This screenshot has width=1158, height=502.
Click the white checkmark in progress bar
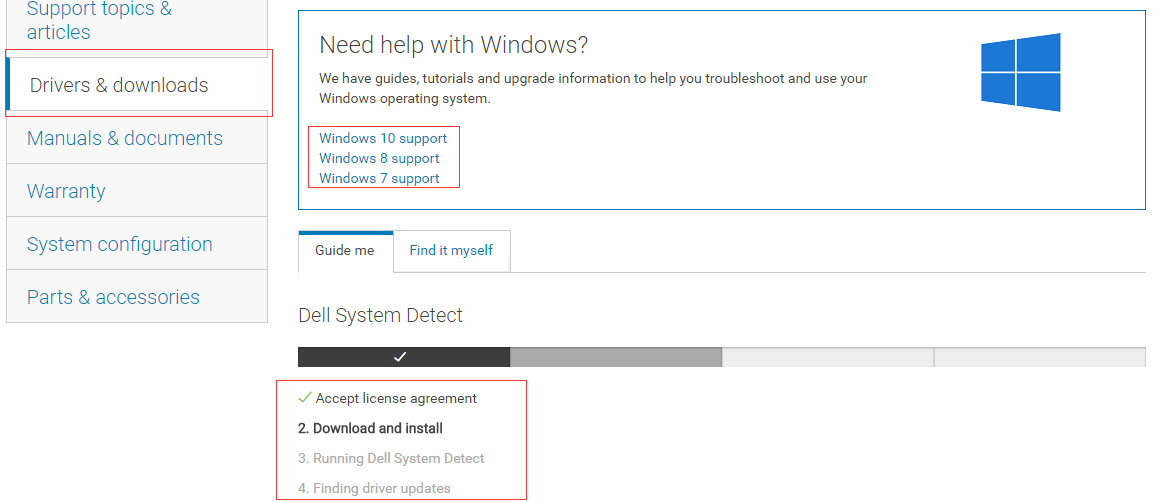point(400,357)
